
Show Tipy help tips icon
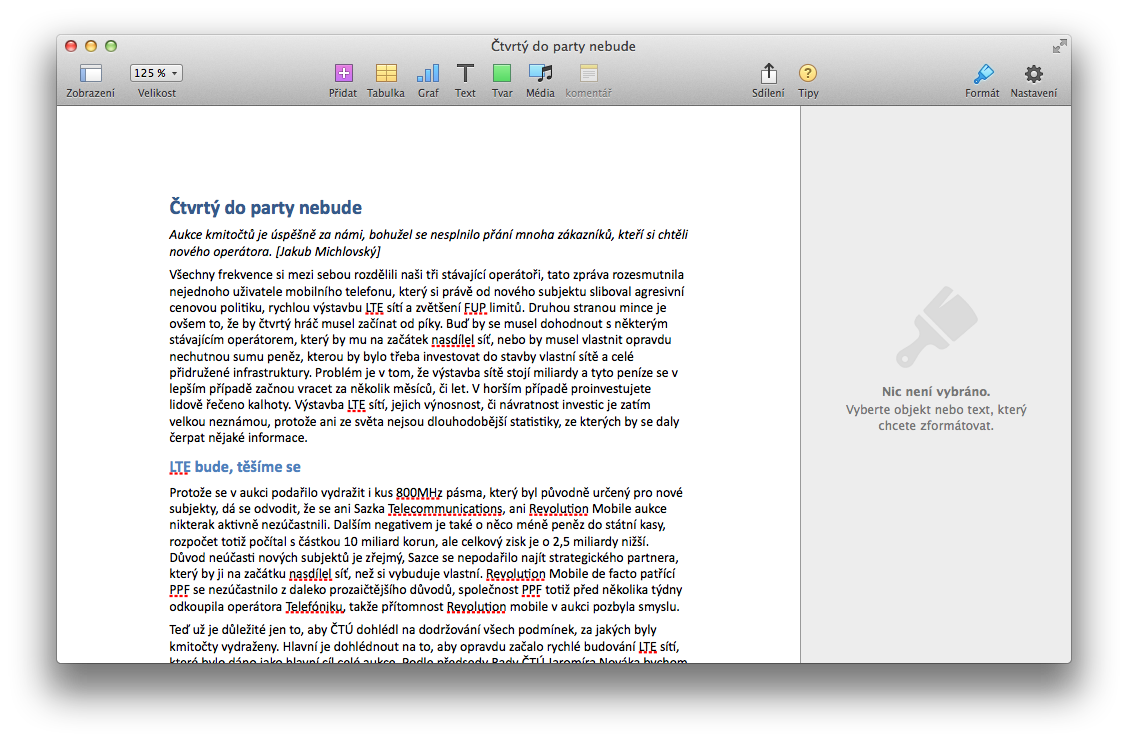[808, 73]
